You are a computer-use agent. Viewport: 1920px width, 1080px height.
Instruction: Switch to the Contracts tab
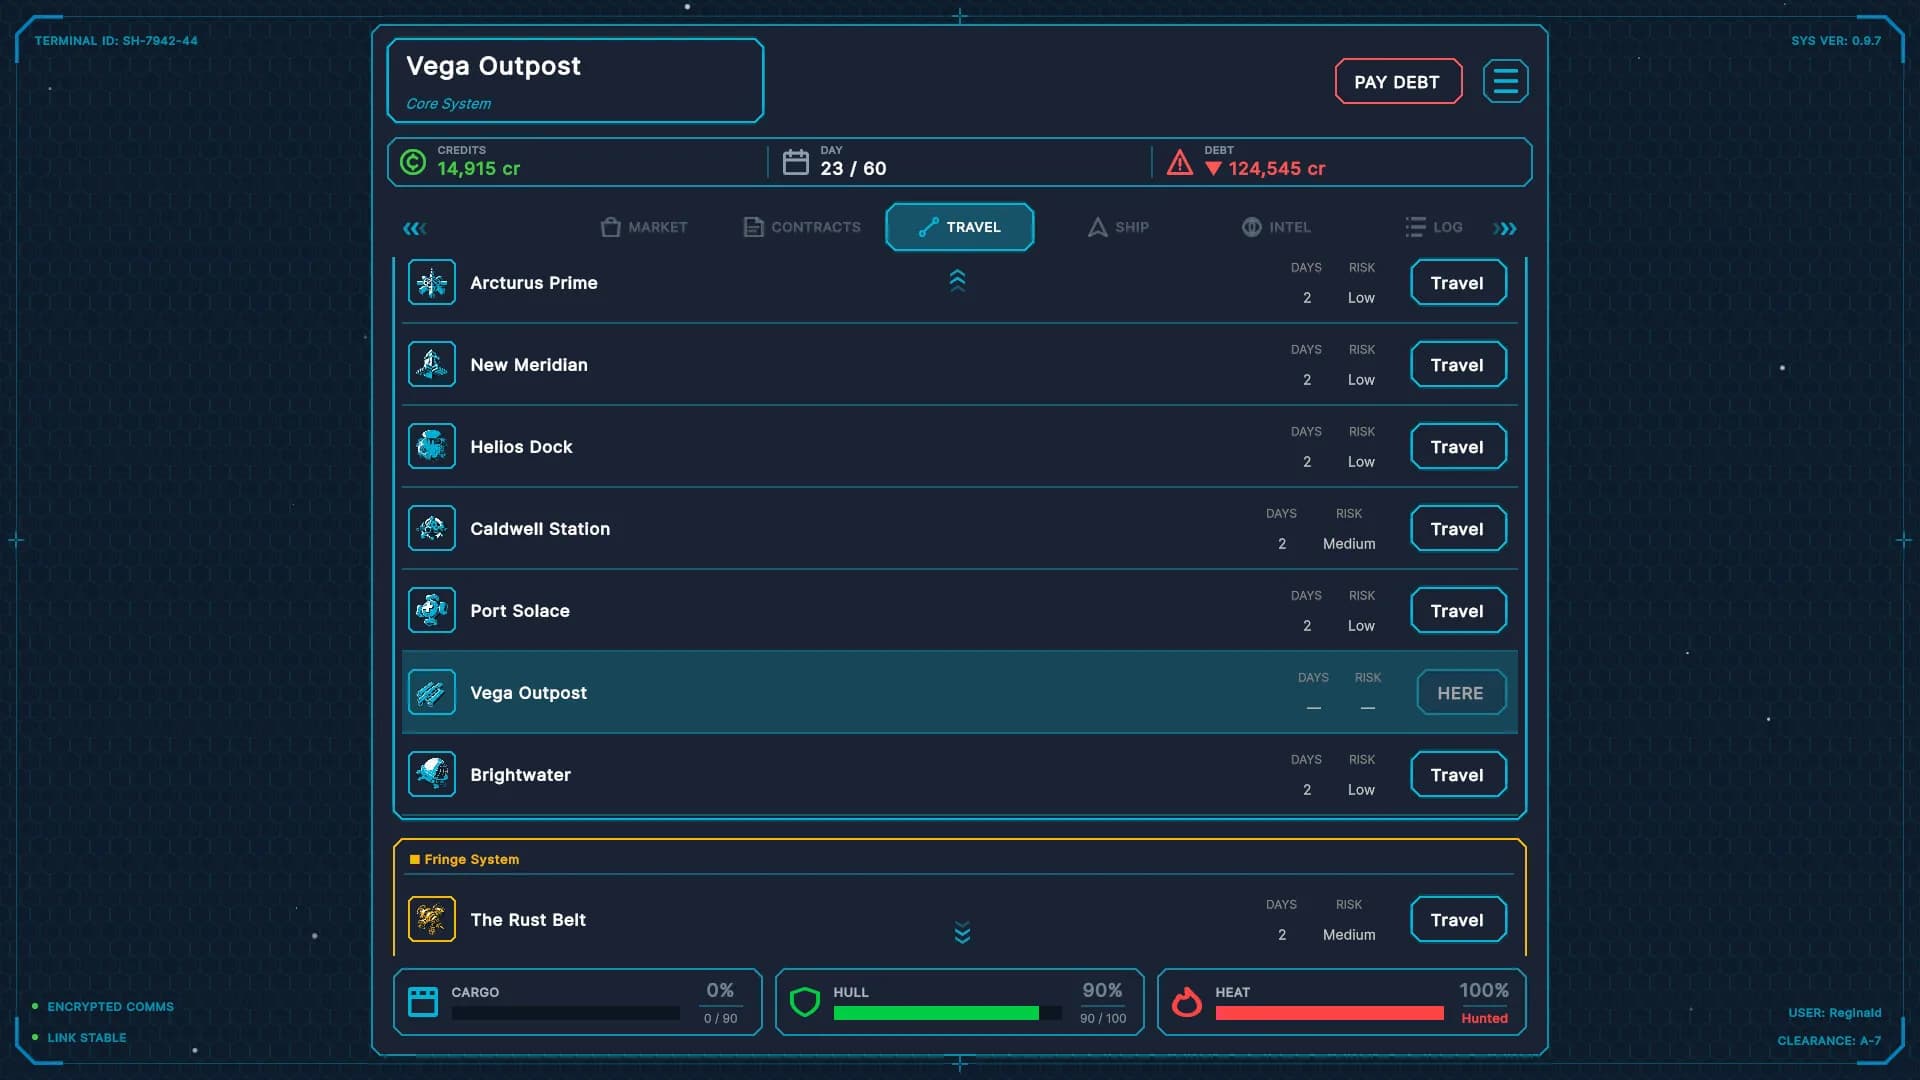point(802,227)
